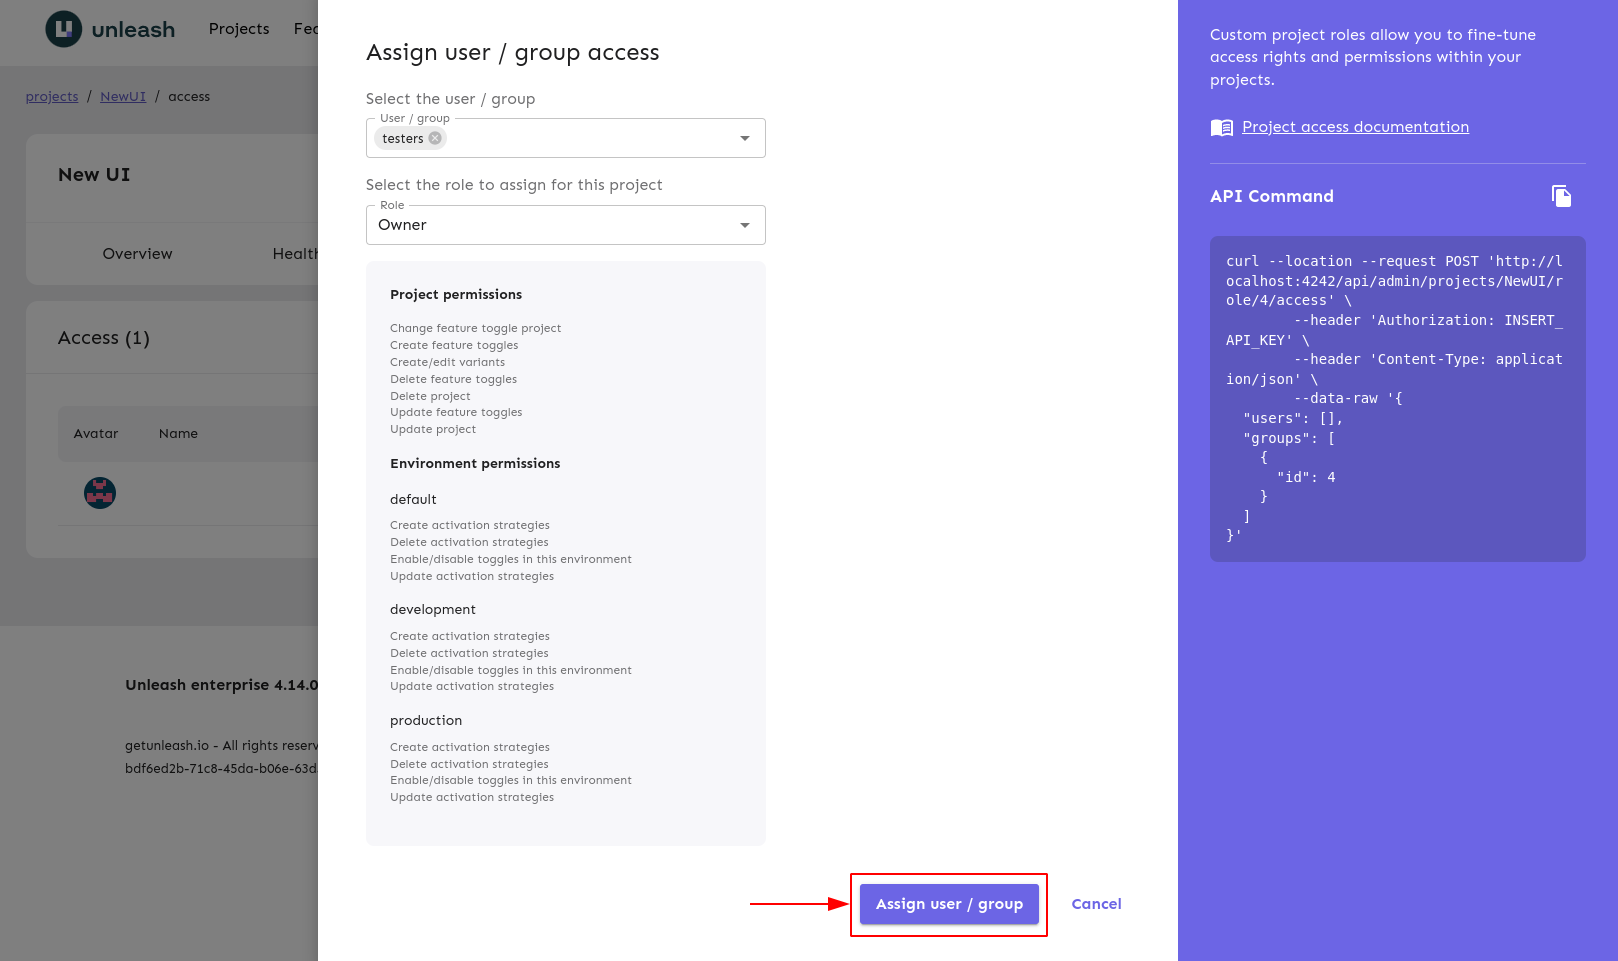Click the book icon beside documentation link
1618x961 pixels.
coord(1221,128)
